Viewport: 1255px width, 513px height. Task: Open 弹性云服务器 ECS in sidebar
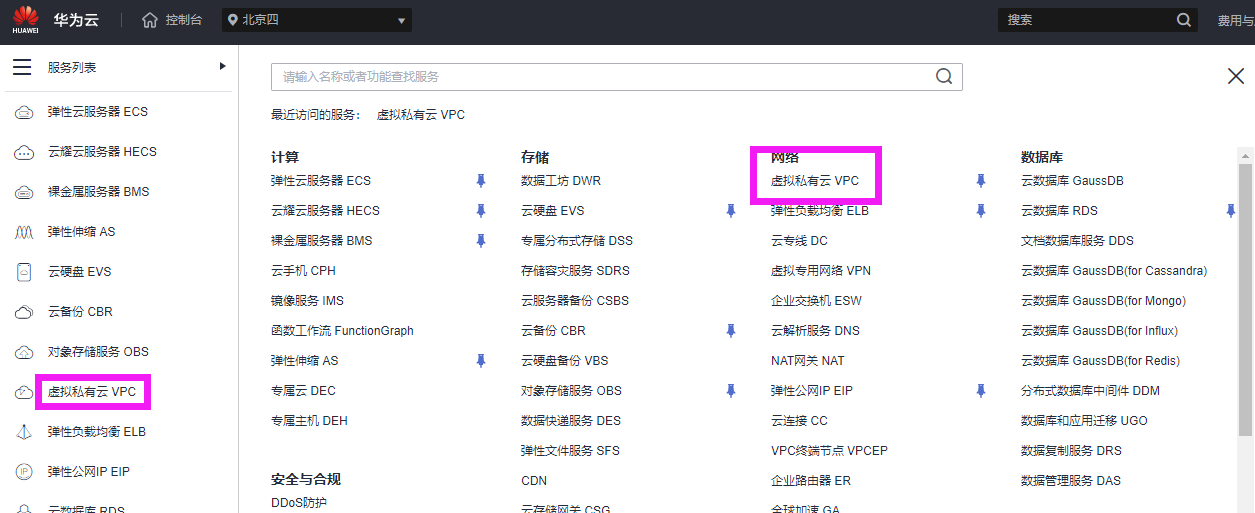tap(98, 112)
